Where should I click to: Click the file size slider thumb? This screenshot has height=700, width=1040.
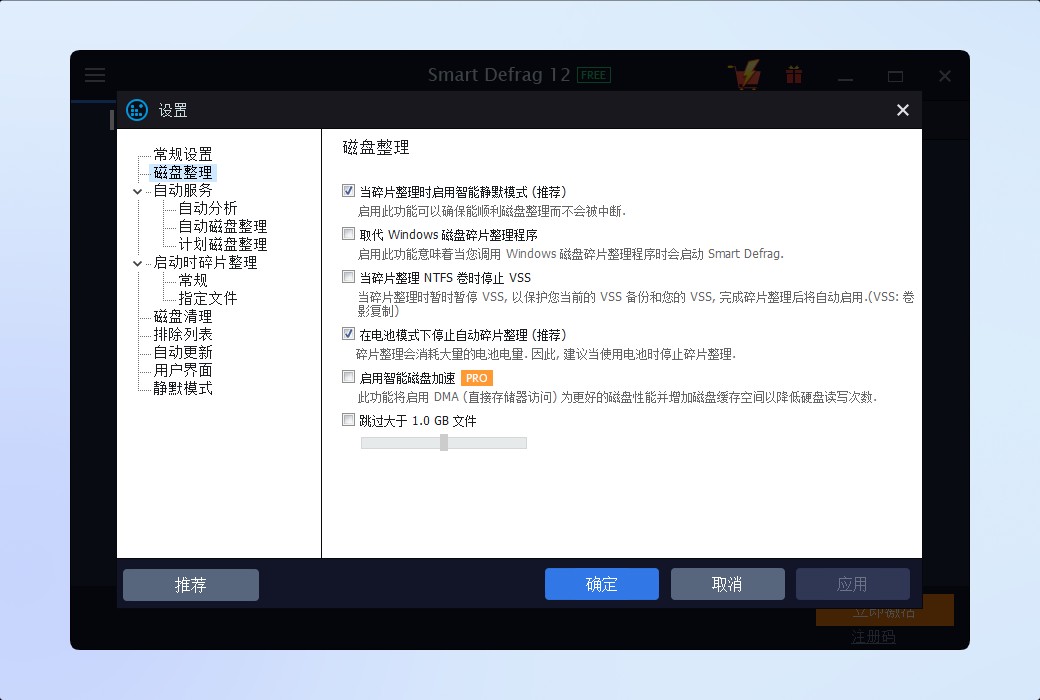coord(444,443)
